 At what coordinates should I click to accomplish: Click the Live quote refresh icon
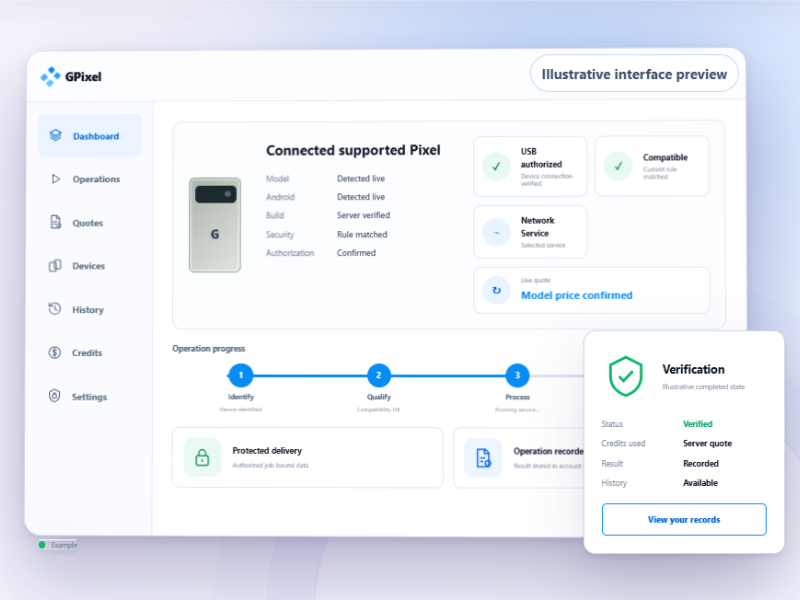pyautogui.click(x=496, y=290)
